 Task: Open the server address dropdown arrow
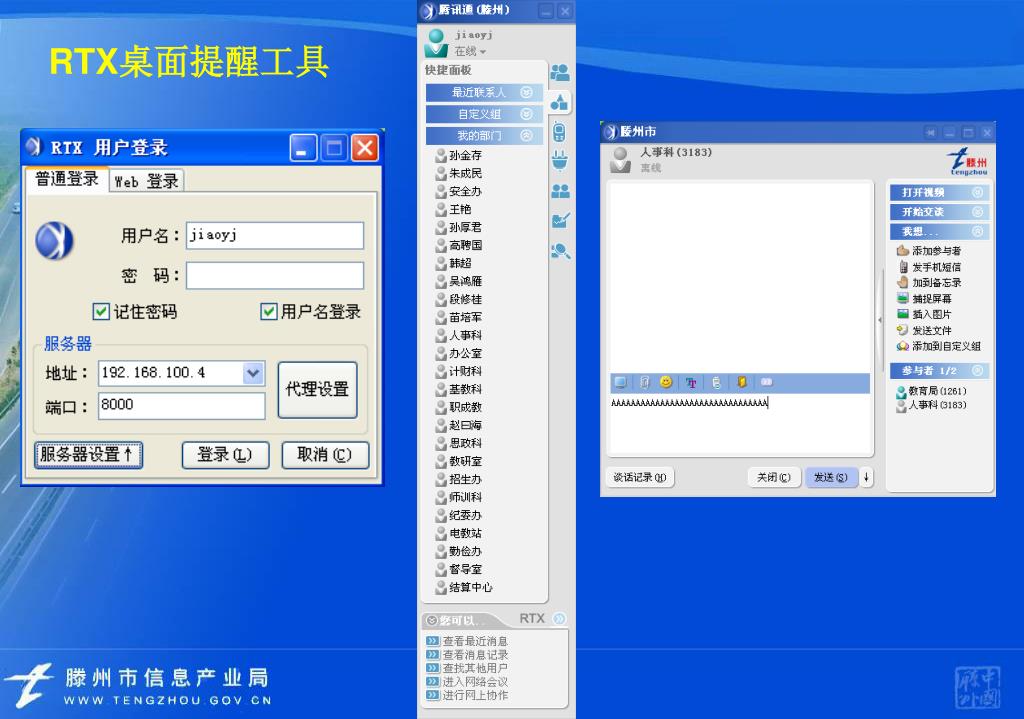253,373
